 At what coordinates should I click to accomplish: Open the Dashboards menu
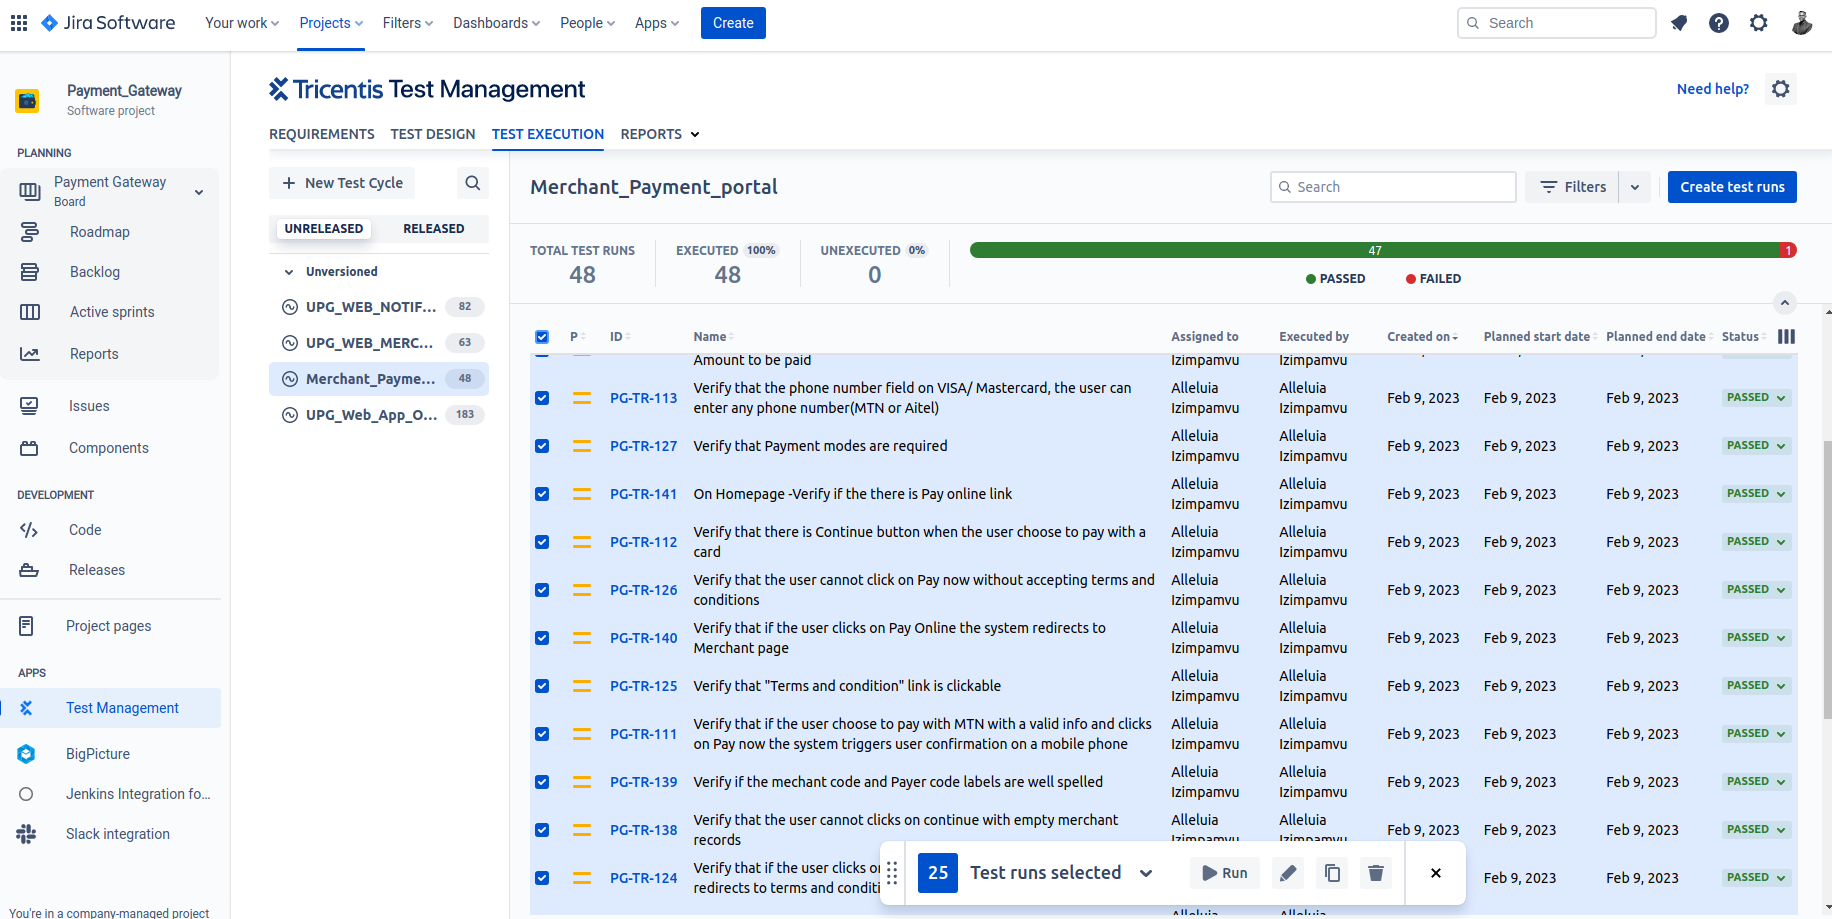click(496, 23)
